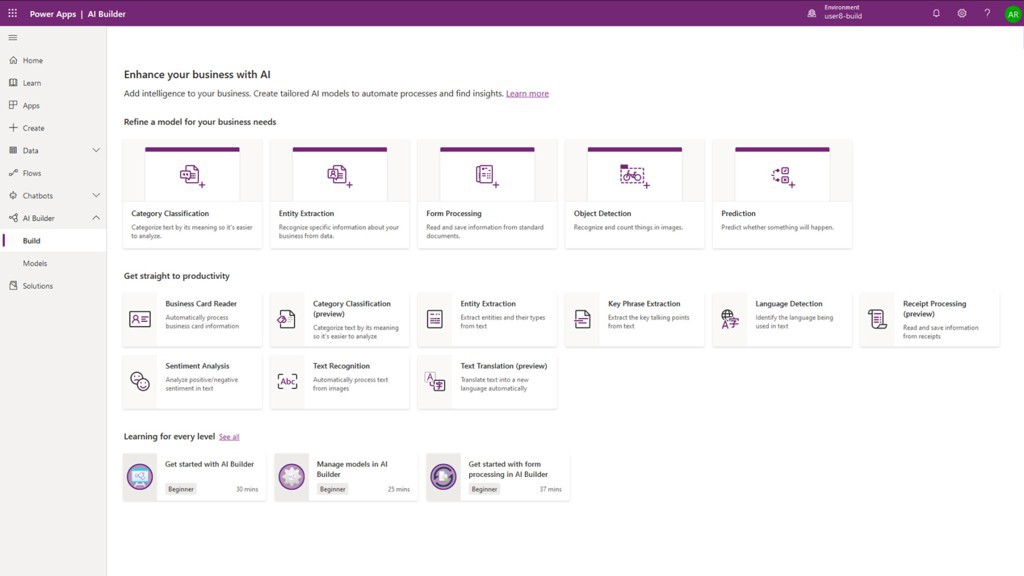Collapse the AI Builder section chevron

pos(96,218)
